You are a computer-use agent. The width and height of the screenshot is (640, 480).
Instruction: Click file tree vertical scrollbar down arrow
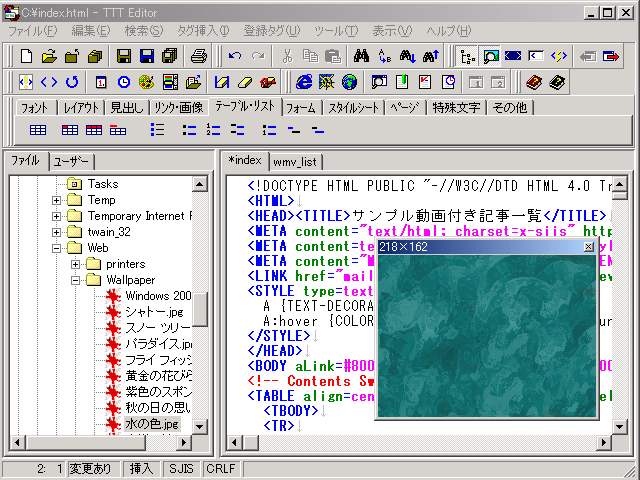[200, 427]
